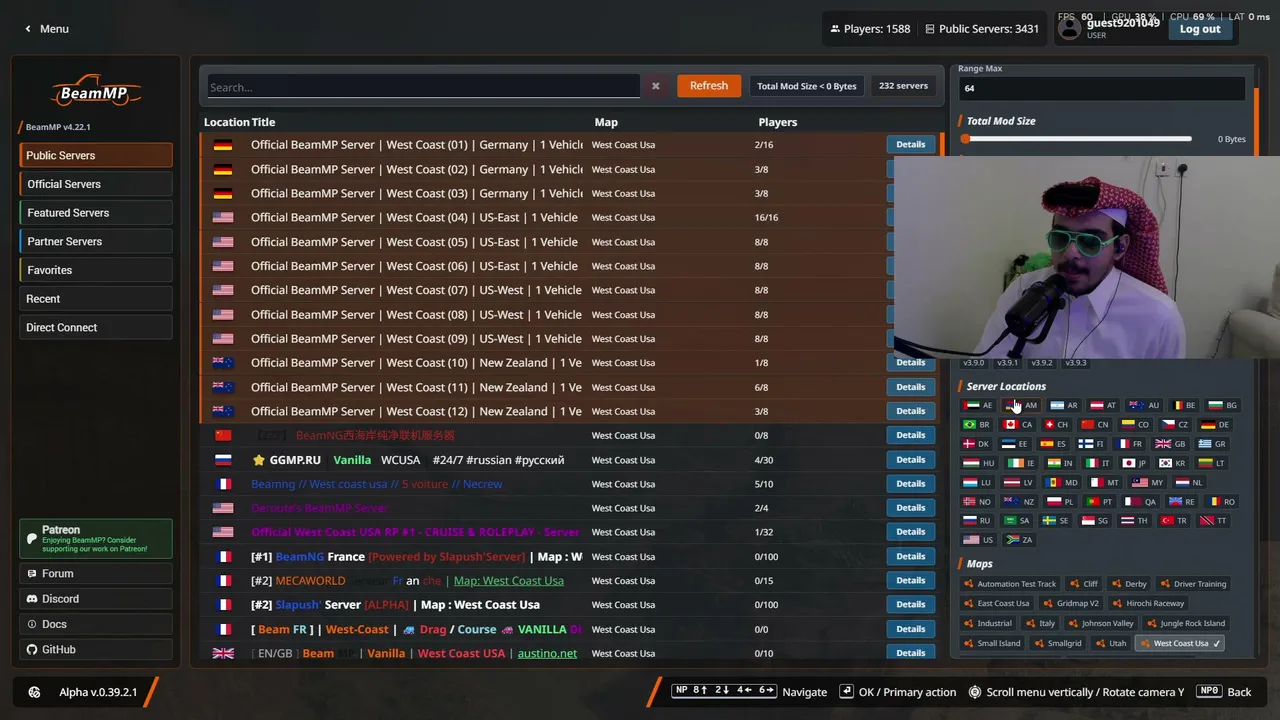The width and height of the screenshot is (1280, 720).
Task: Switch to Featured Servers
Action: [96, 213]
